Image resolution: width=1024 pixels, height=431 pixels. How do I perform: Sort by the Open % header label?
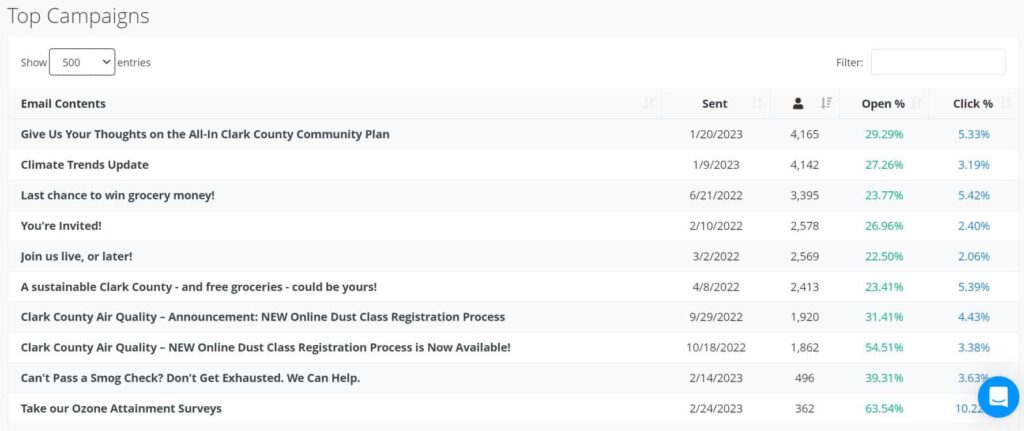883,103
